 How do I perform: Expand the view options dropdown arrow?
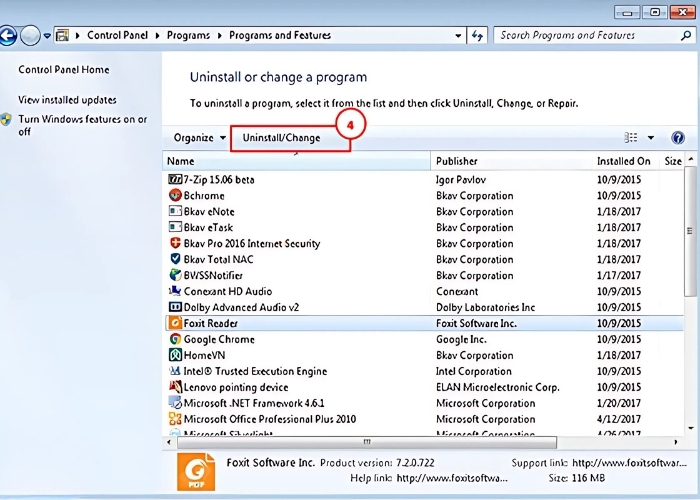pyautogui.click(x=651, y=138)
